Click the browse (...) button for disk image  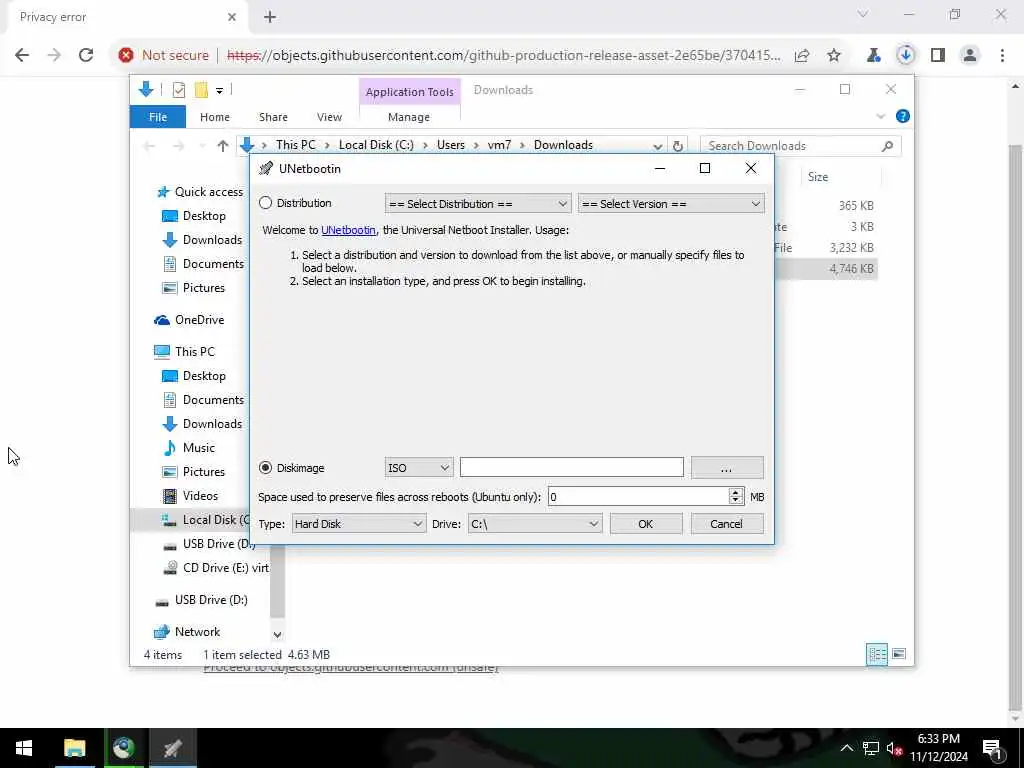pos(727,468)
